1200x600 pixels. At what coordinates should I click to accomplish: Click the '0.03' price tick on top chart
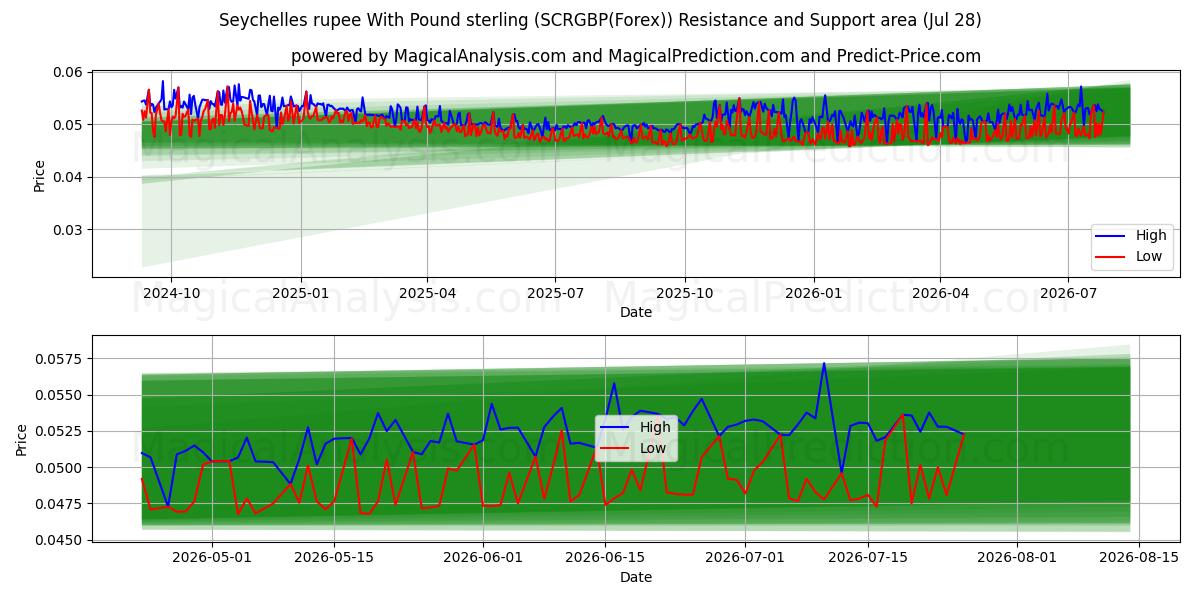68,230
